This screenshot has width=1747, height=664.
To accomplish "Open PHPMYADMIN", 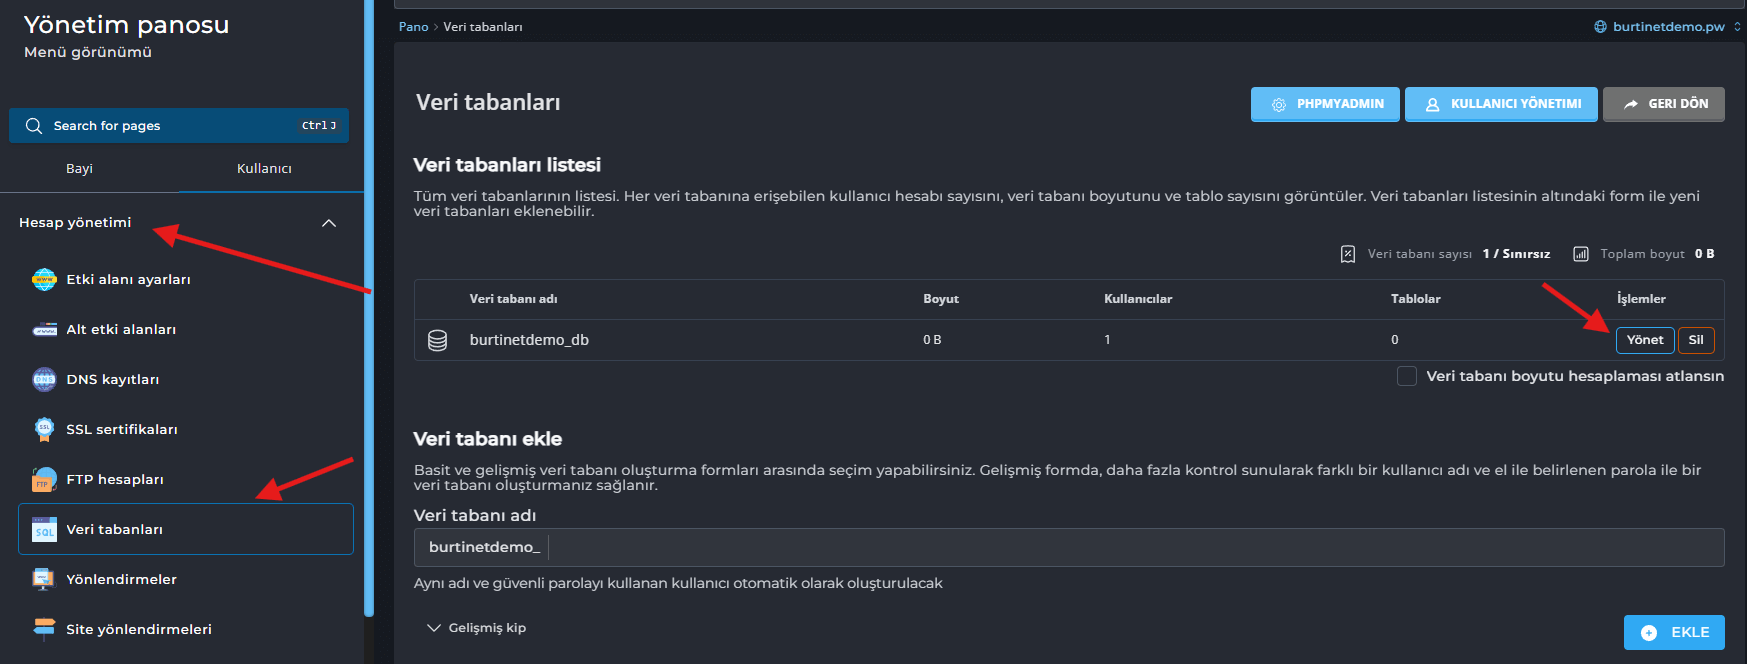I will pyautogui.click(x=1324, y=104).
